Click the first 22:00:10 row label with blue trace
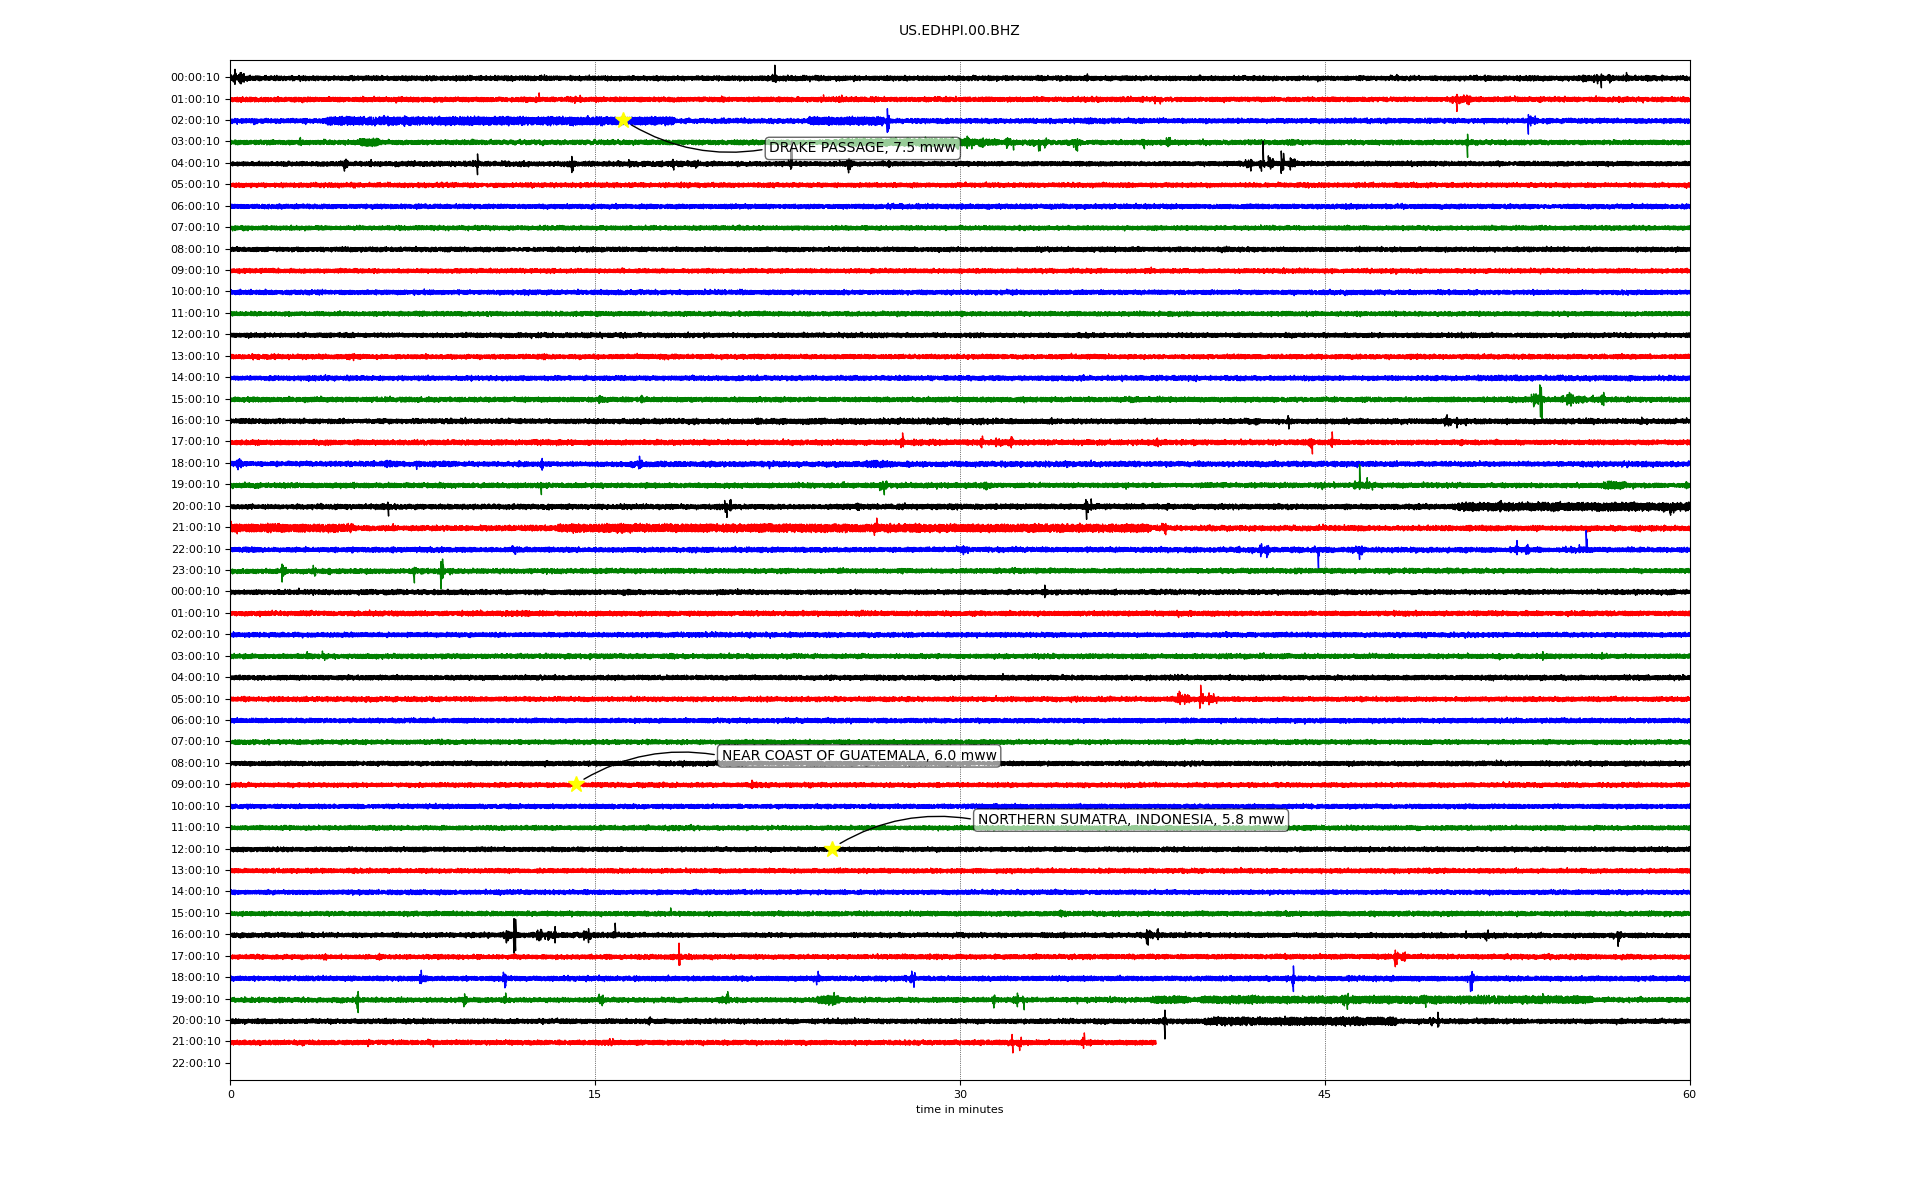 tap(195, 550)
